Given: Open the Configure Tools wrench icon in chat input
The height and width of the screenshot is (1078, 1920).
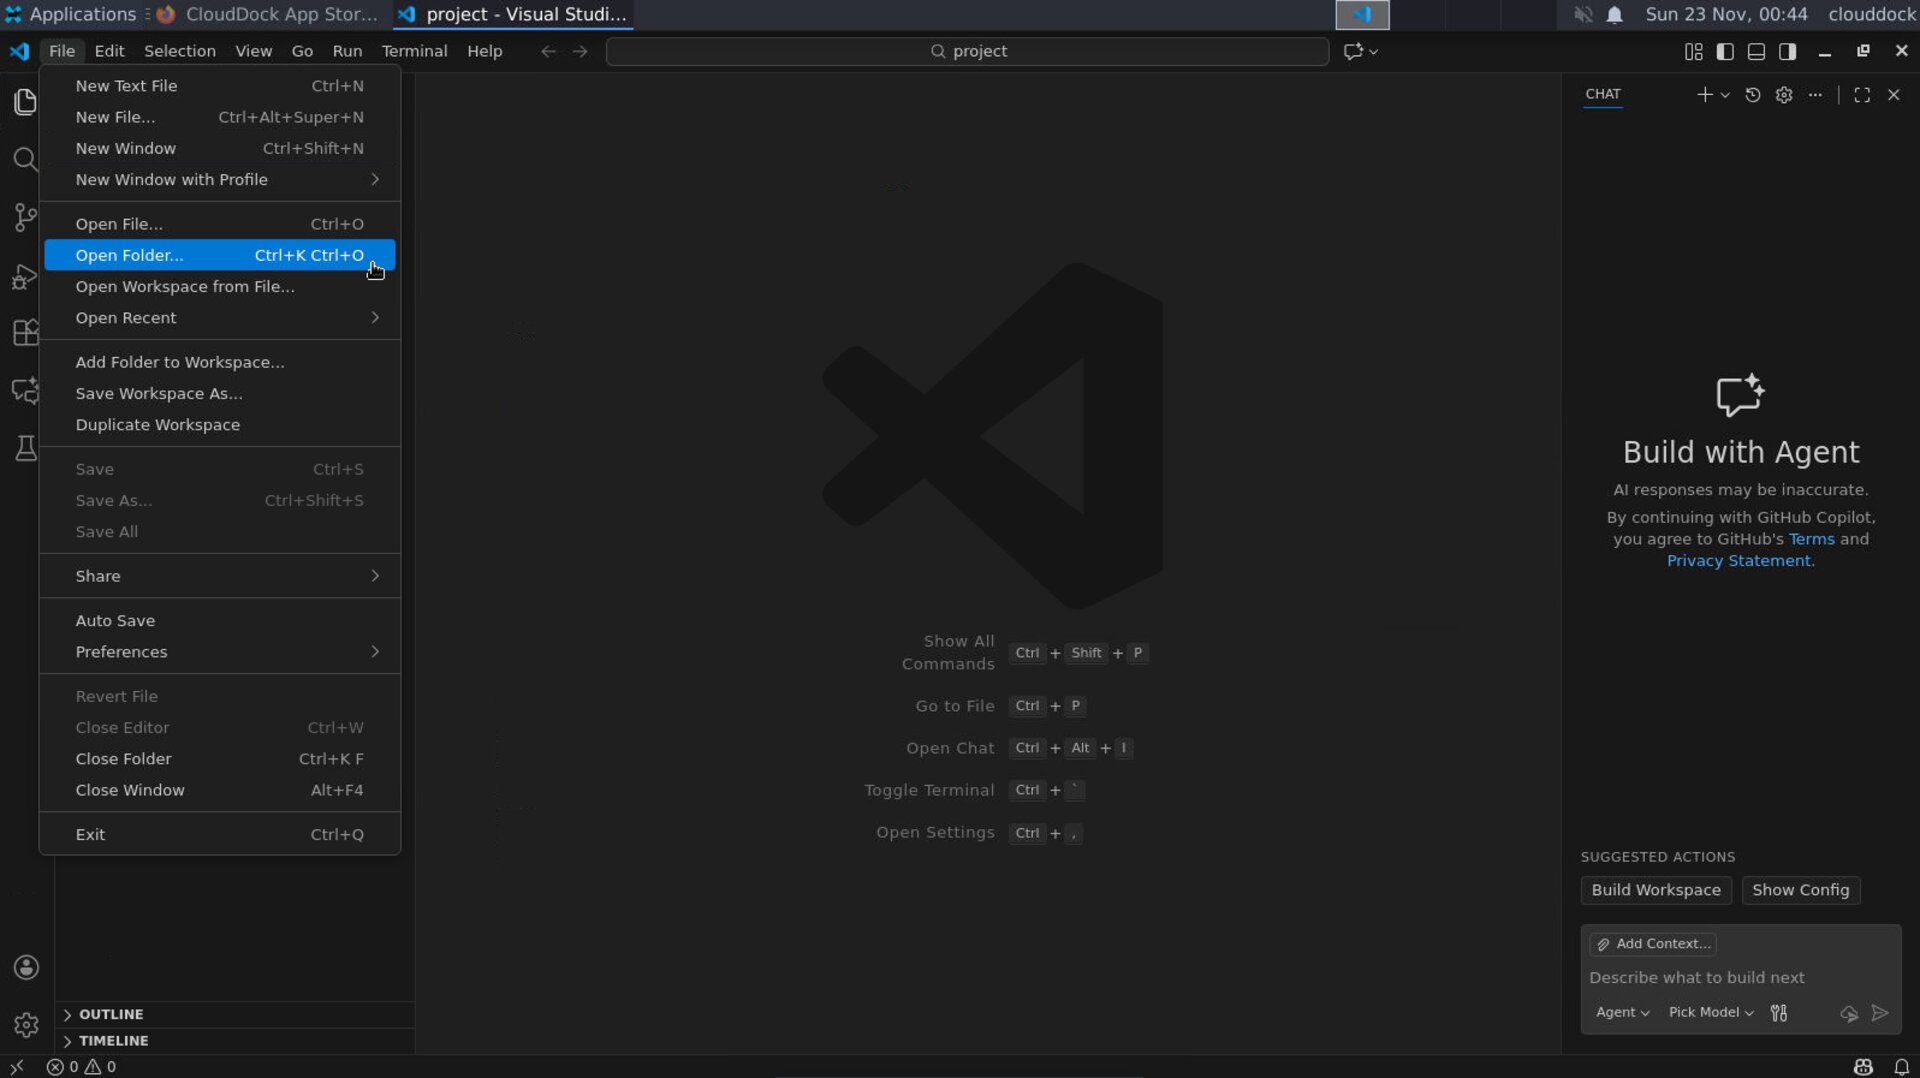Looking at the screenshot, I should click(1779, 1012).
